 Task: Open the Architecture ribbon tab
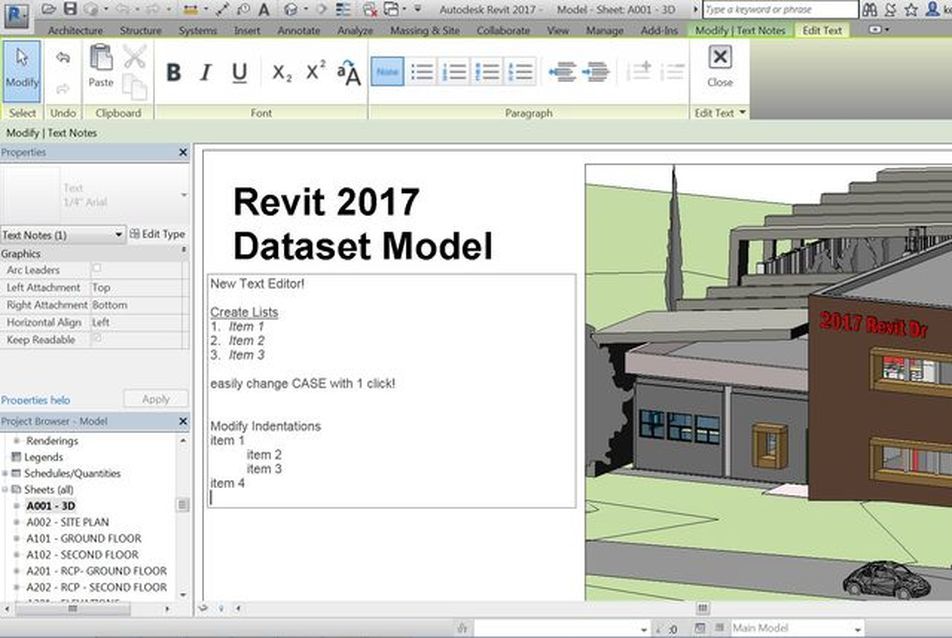point(75,30)
